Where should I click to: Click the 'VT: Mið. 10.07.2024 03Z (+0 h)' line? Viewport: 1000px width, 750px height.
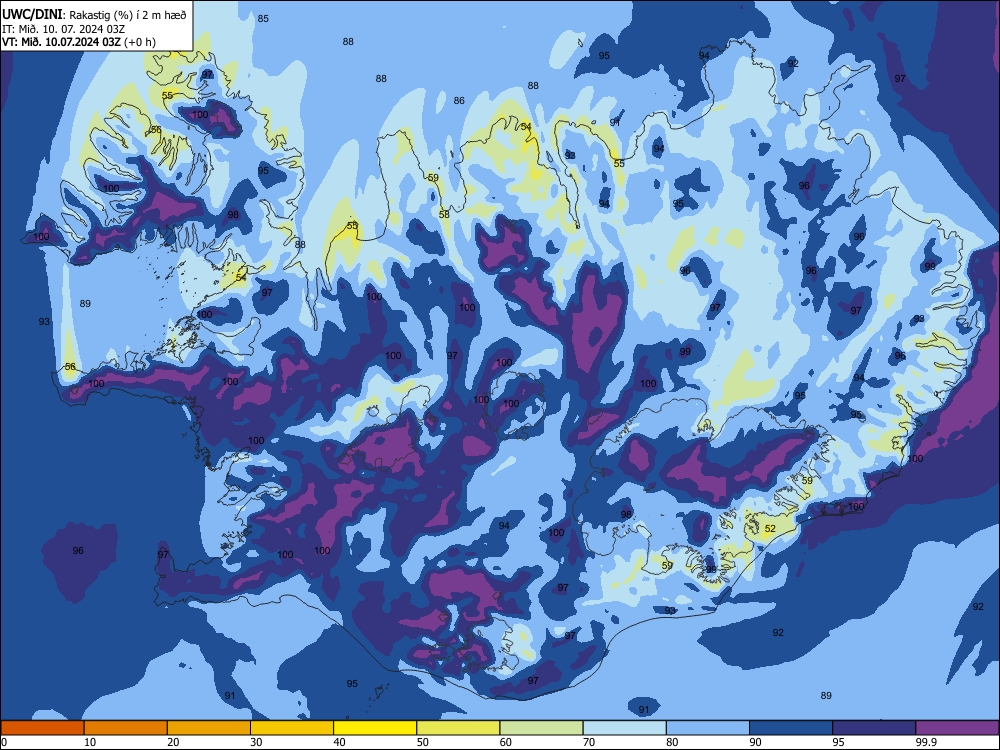78,42
